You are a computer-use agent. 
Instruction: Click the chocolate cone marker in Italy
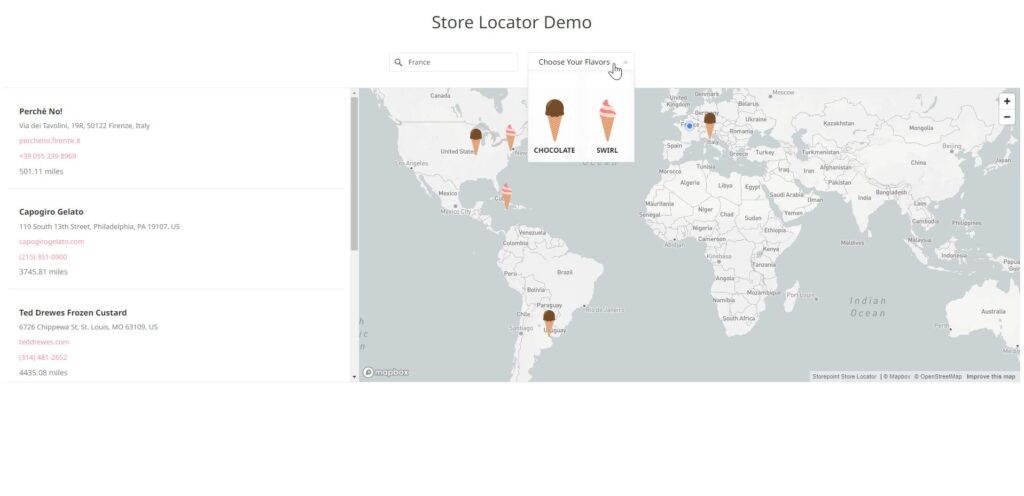[710, 124]
